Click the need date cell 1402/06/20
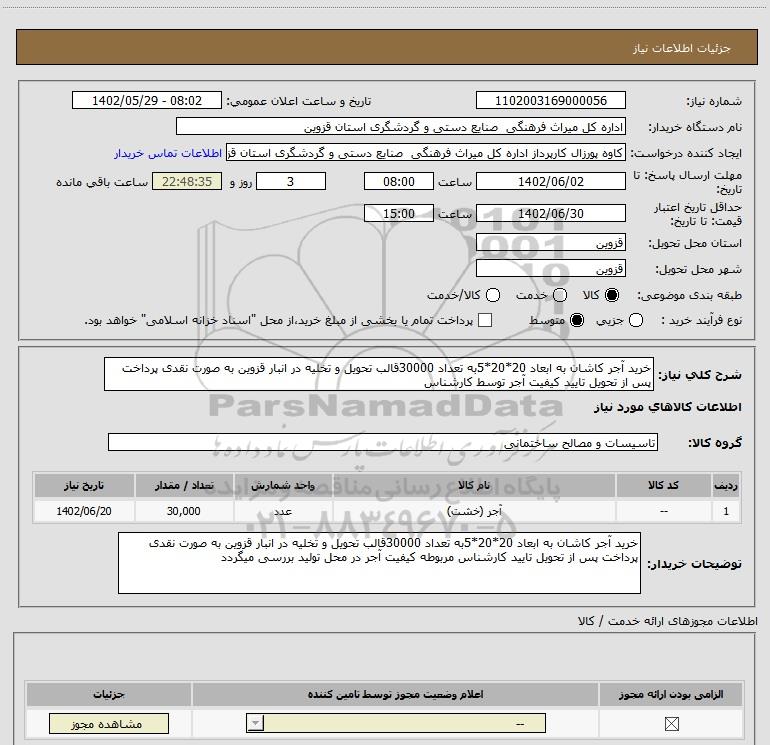 click(x=84, y=511)
